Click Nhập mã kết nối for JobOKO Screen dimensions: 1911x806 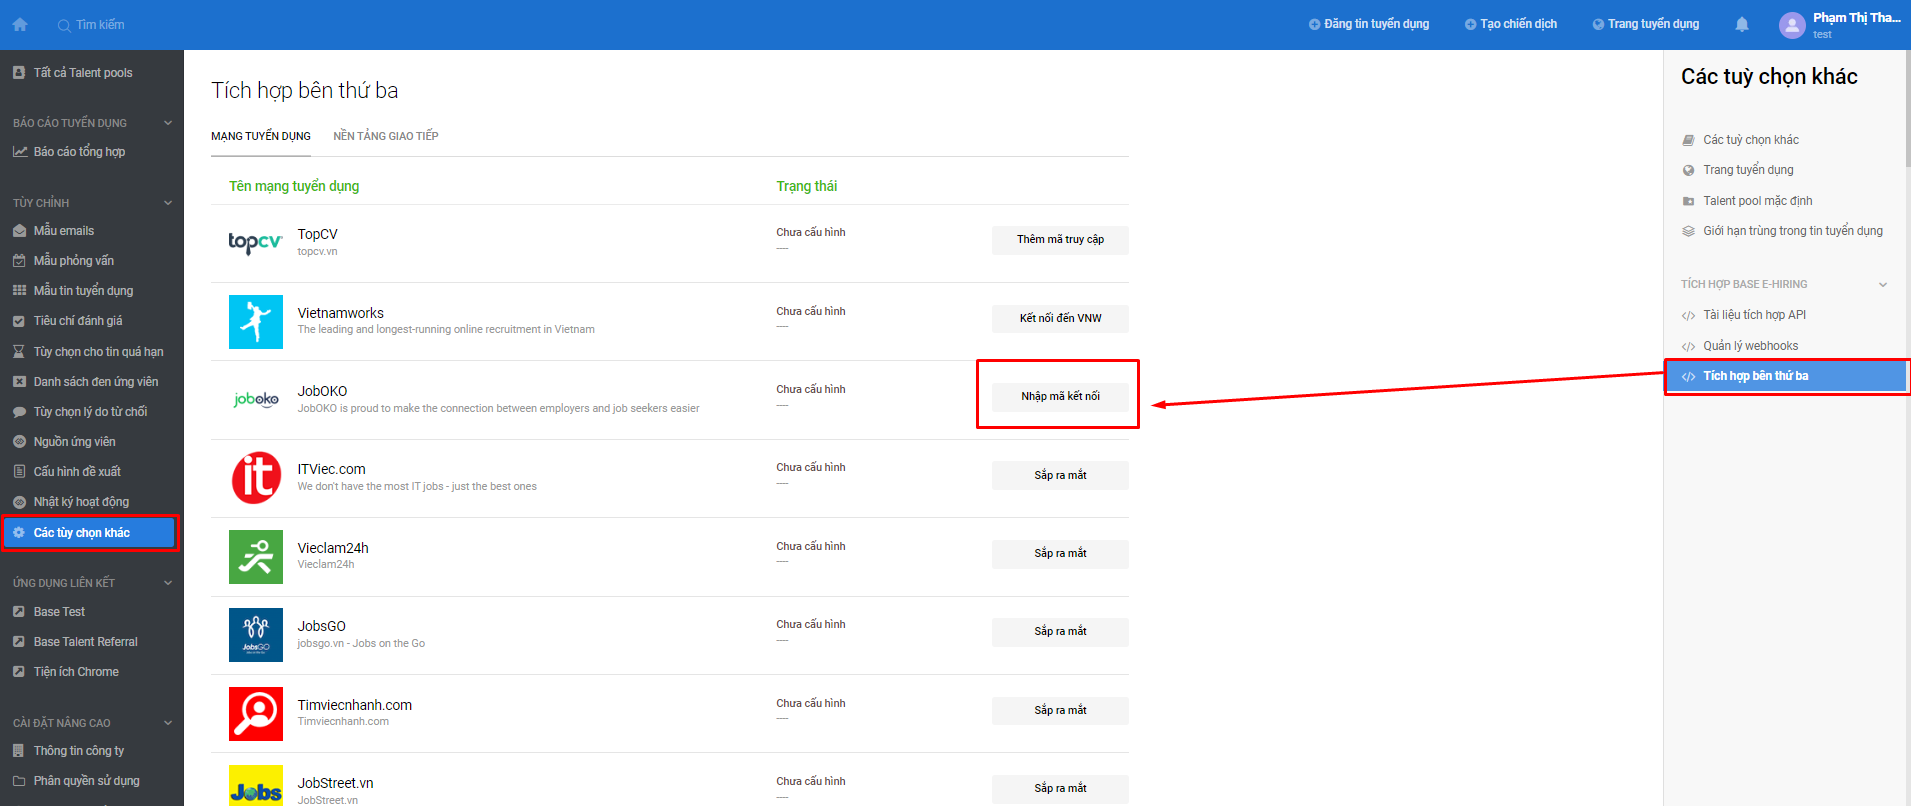tap(1060, 397)
